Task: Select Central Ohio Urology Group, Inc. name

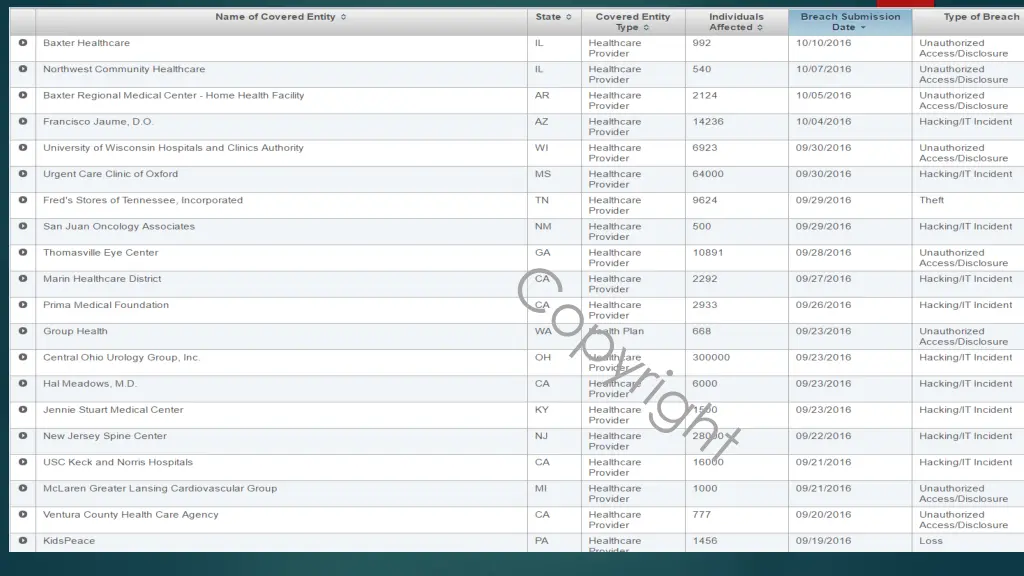Action: click(121, 357)
